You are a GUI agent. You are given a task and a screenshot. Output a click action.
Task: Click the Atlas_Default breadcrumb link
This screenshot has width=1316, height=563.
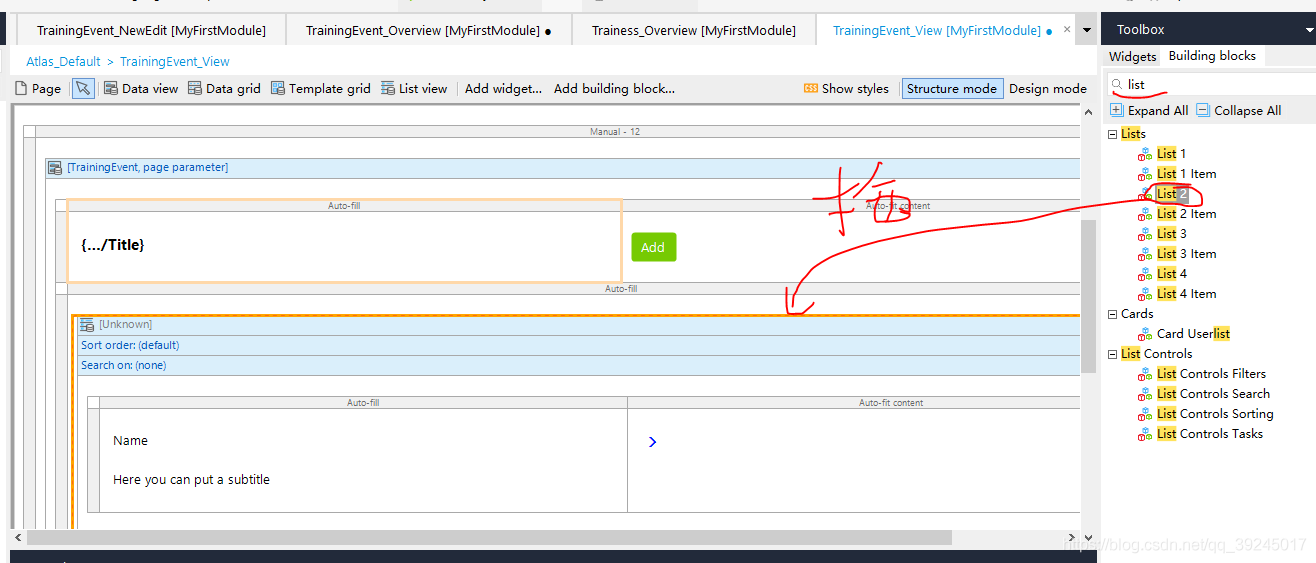[63, 61]
